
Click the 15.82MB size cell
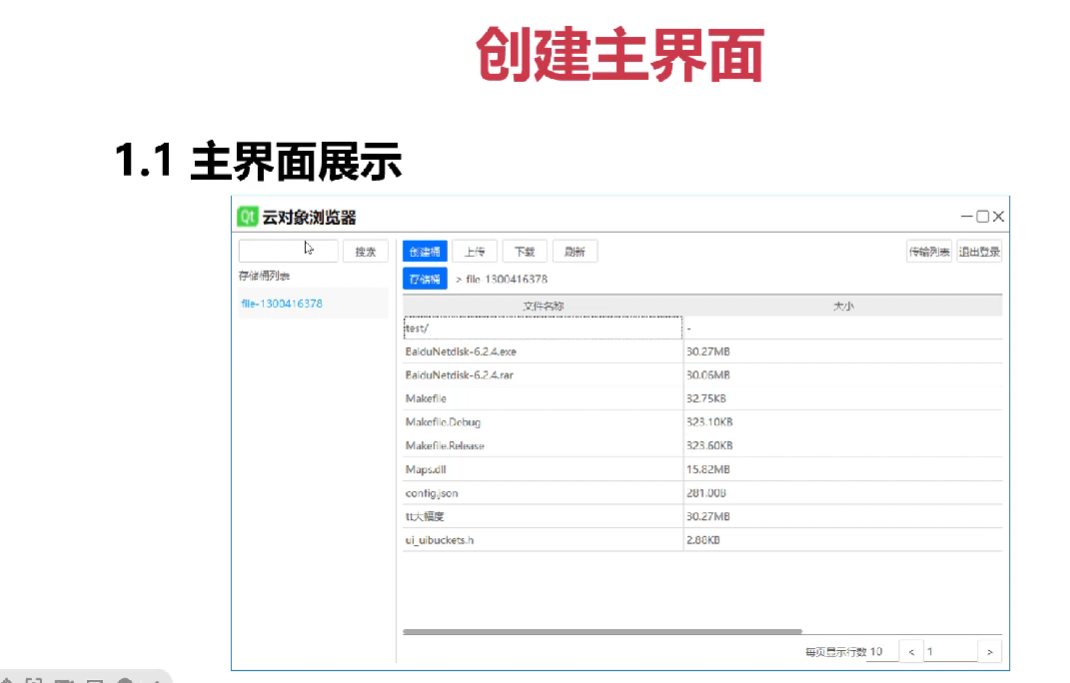(x=843, y=469)
